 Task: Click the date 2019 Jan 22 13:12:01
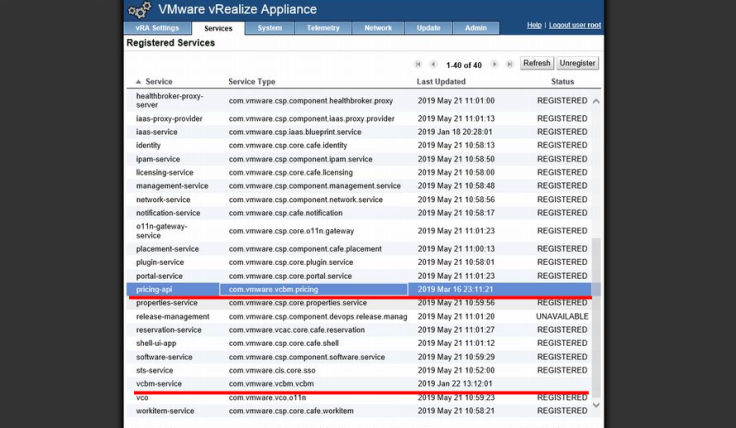coord(455,384)
